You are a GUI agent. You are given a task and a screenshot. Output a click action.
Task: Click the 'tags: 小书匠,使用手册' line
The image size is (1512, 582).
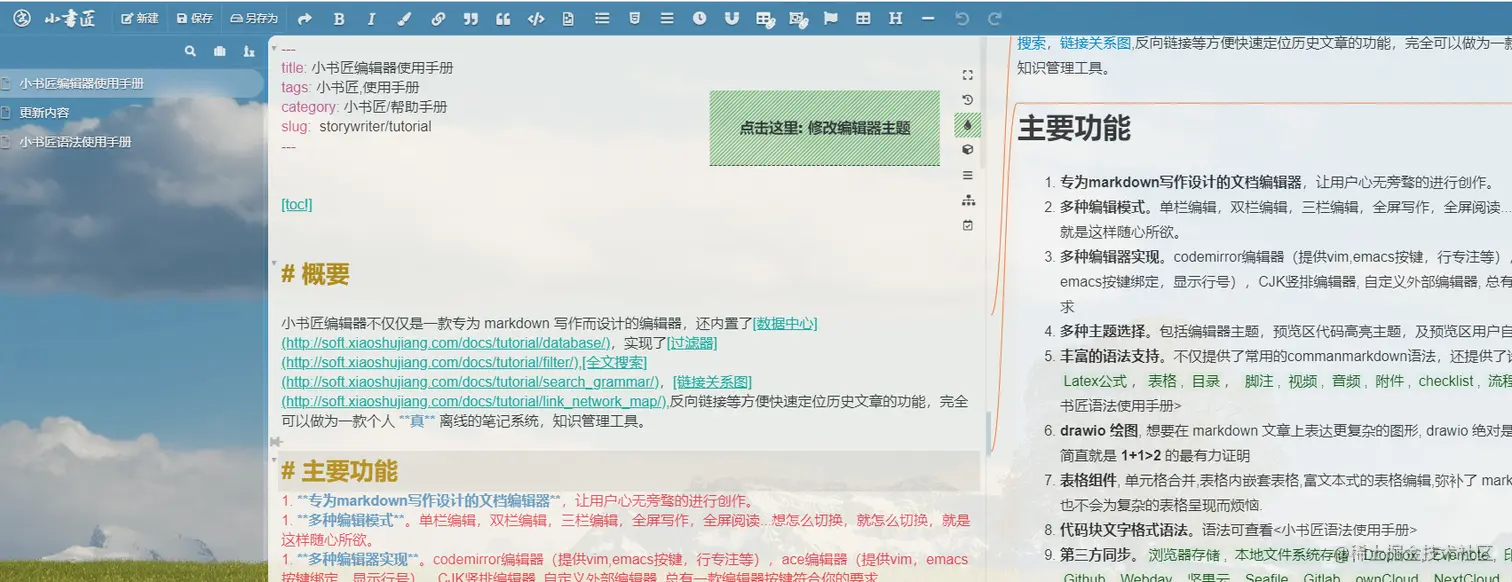tap(350, 88)
